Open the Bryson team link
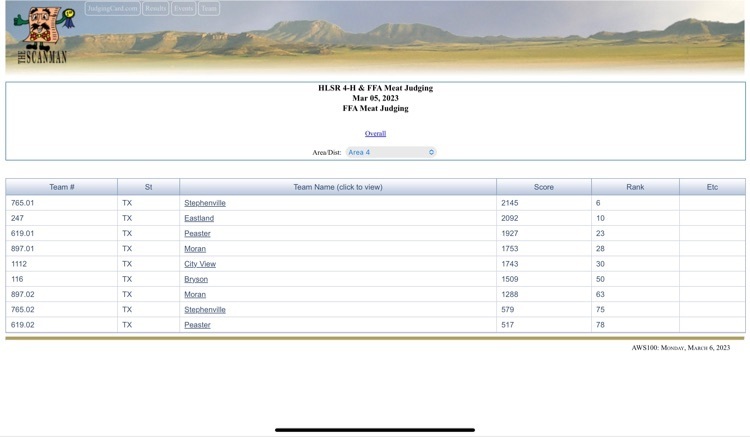Image resolution: width=750 pixels, height=437 pixels. (x=196, y=279)
